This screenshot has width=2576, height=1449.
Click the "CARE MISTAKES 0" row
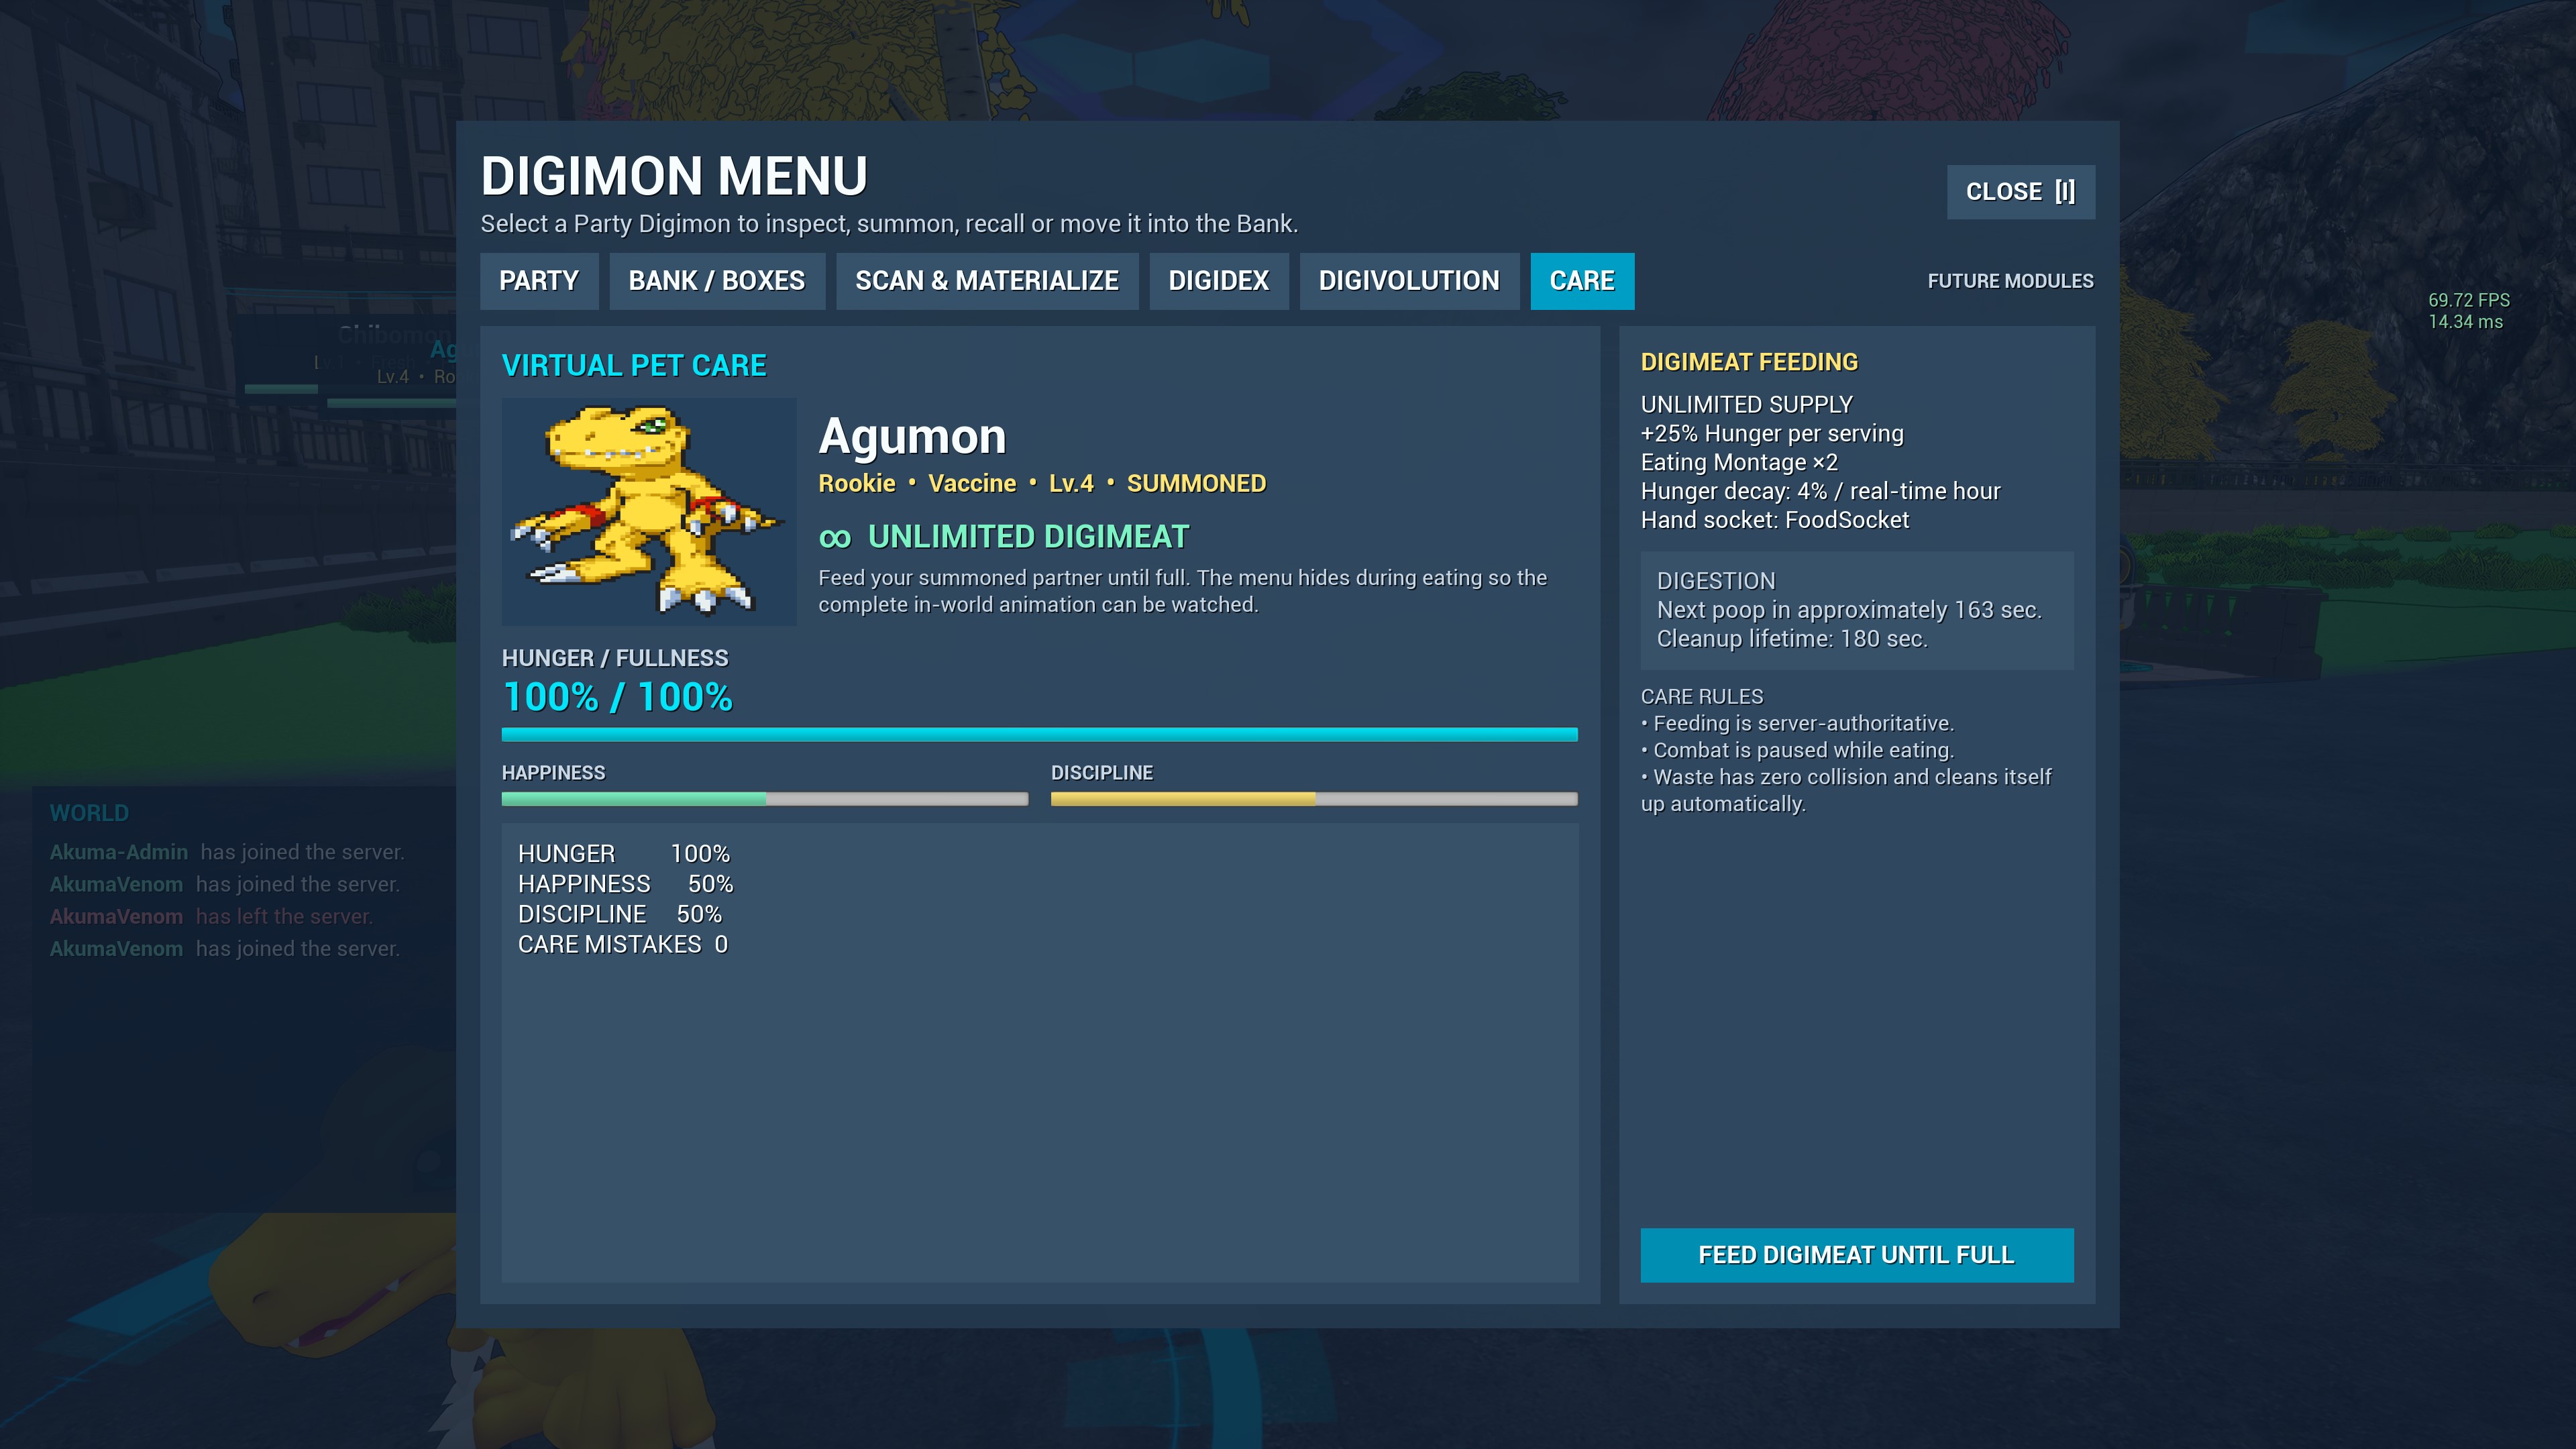click(x=623, y=944)
